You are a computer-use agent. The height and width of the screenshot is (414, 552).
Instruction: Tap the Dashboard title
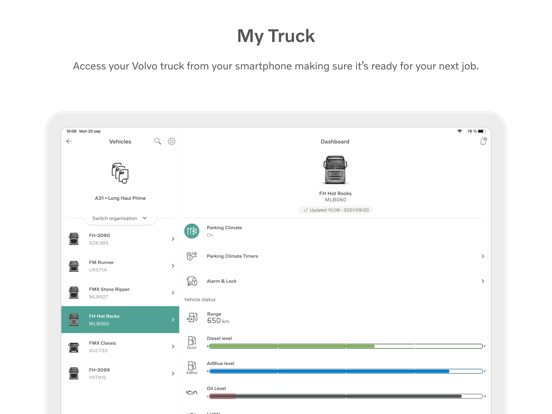pos(335,142)
